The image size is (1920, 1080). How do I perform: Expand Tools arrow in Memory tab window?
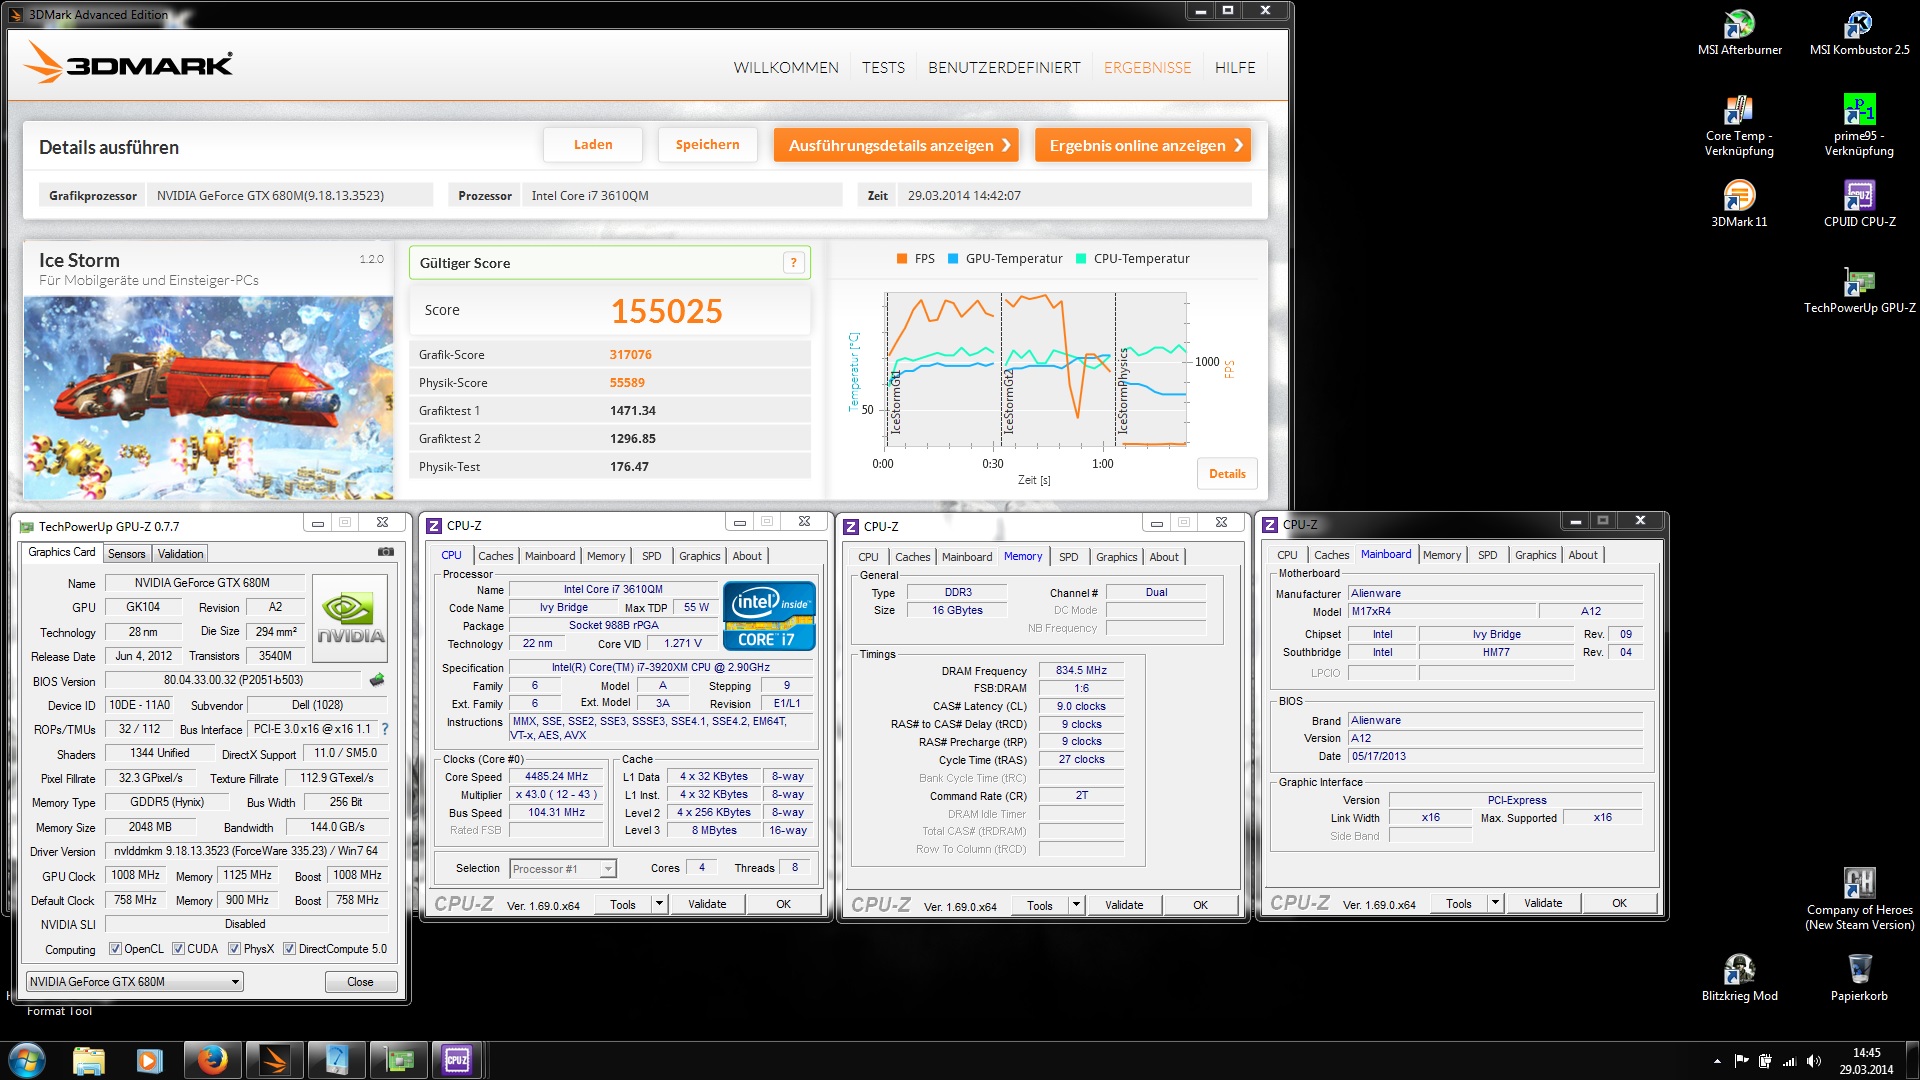[1076, 905]
